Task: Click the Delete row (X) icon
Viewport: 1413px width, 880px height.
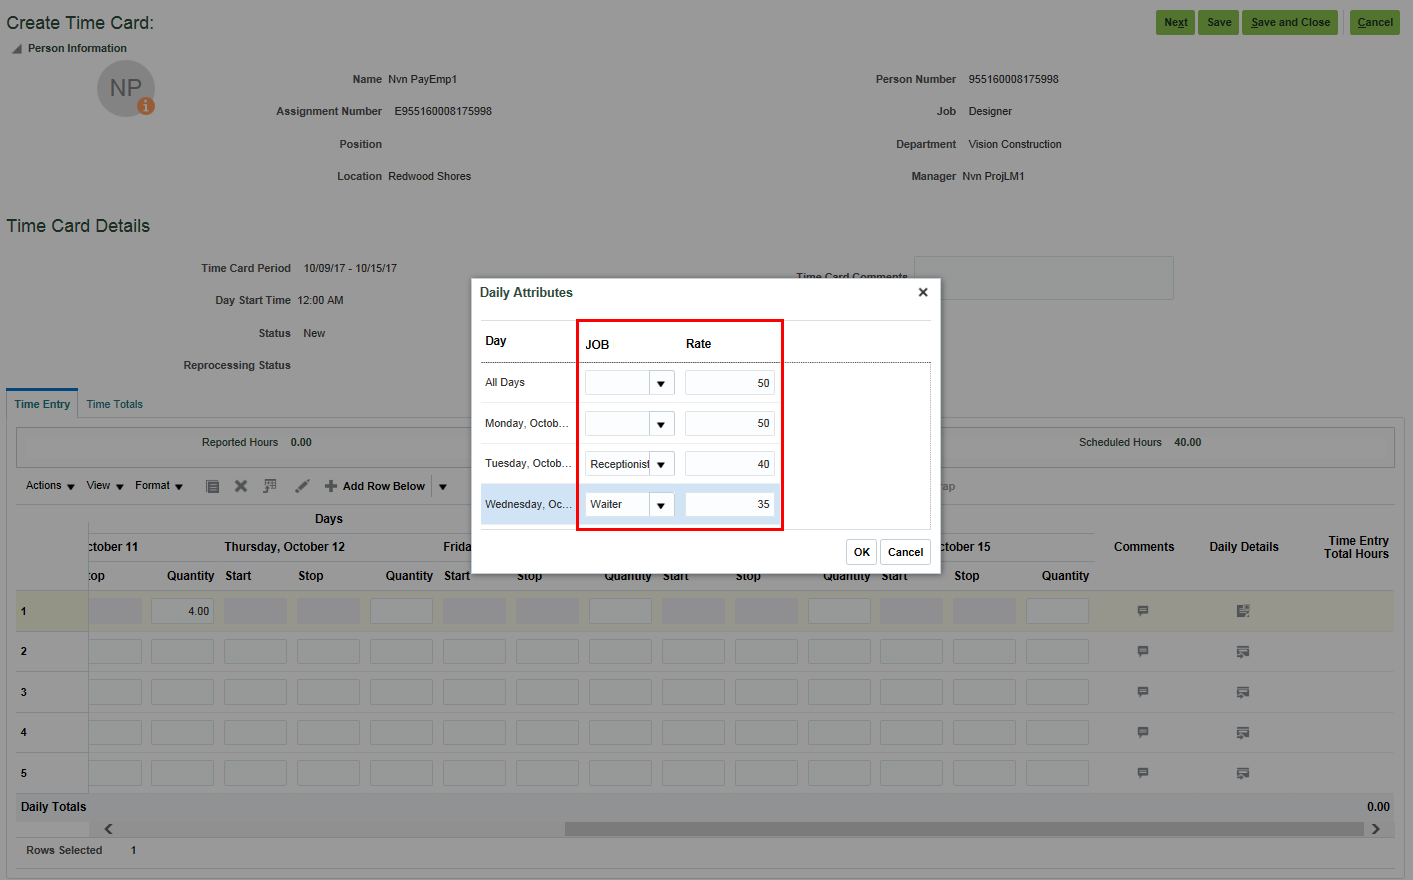Action: [240, 486]
